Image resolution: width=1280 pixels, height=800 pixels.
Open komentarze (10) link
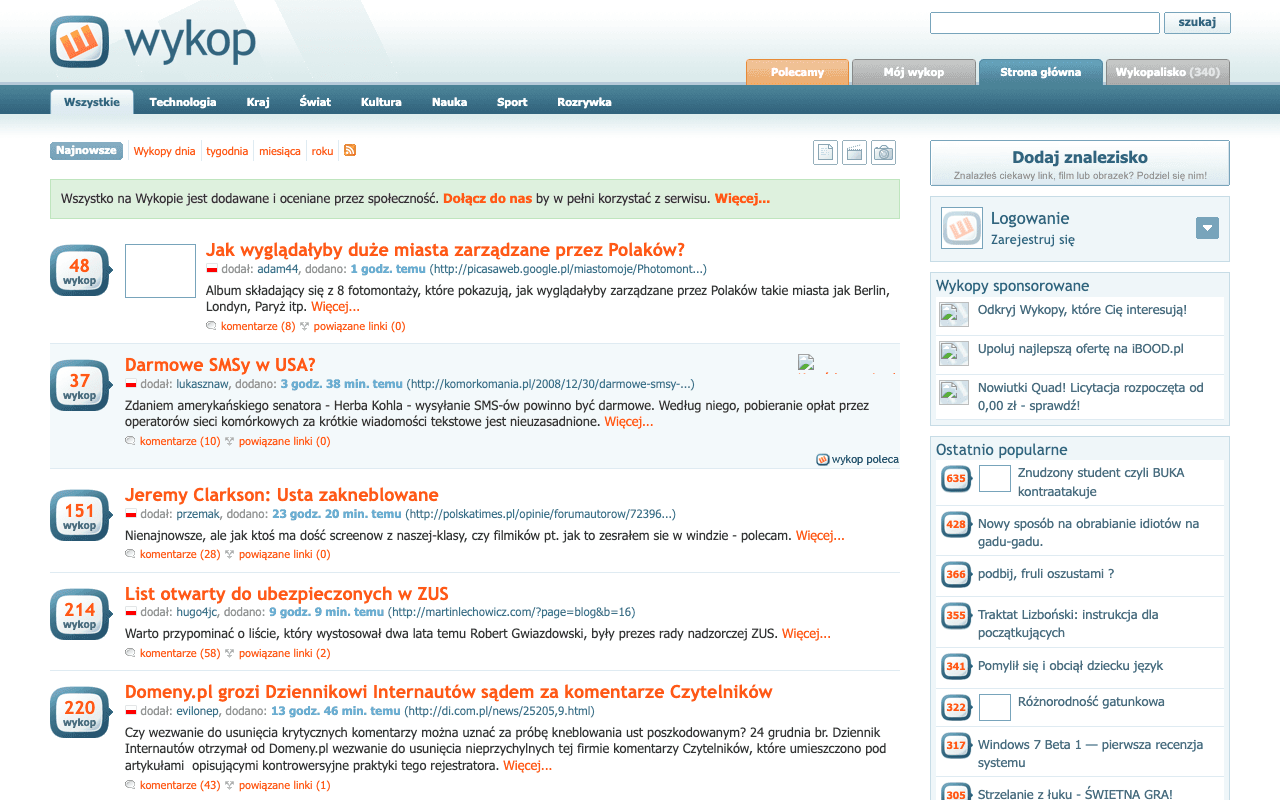(180, 441)
